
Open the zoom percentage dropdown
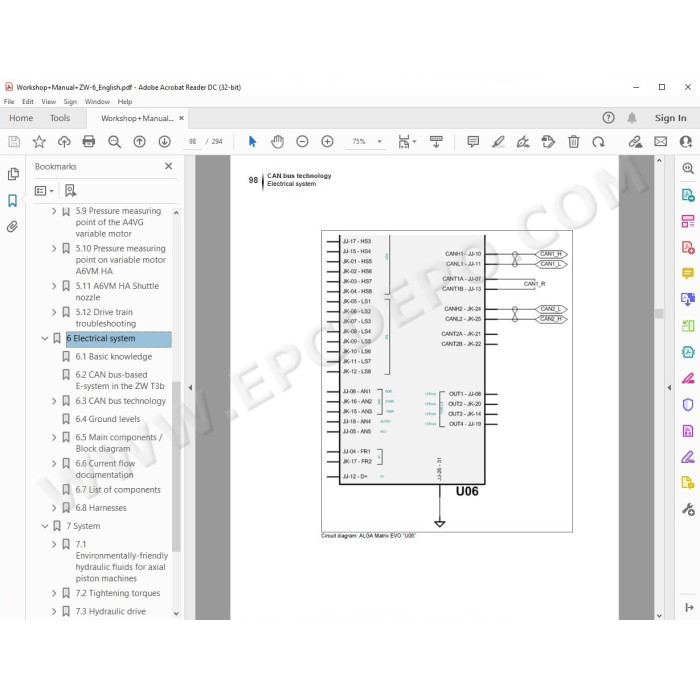click(x=379, y=142)
